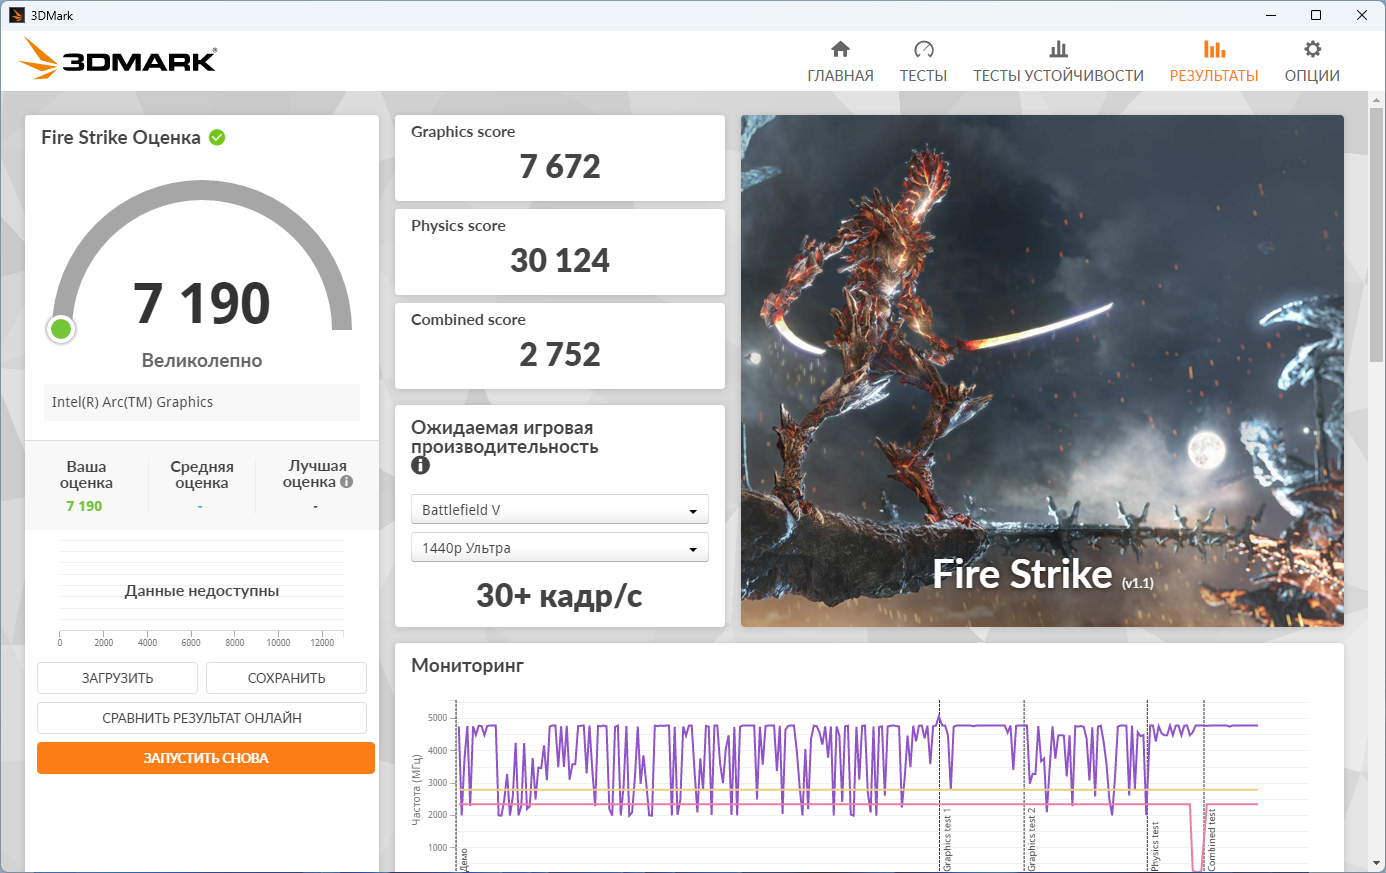
Task: Click the Мониторинг section heading
Action: (x=467, y=666)
